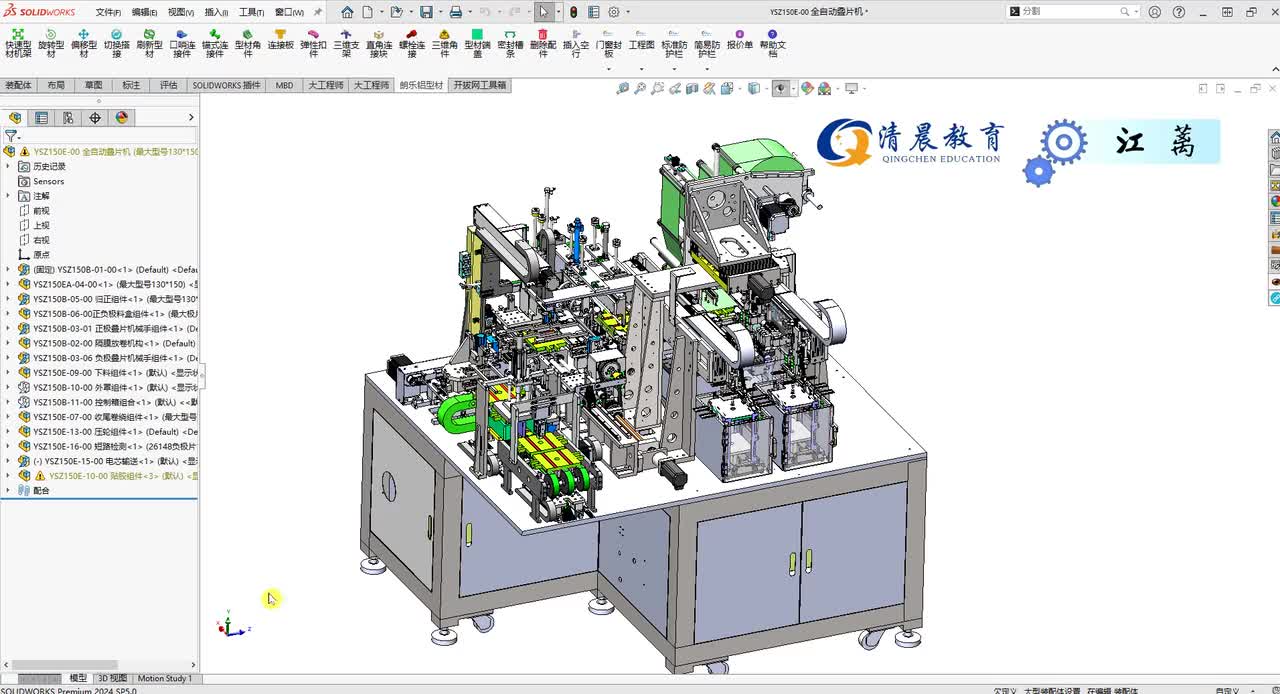Switch to the SOLIDWORKS 插件 tab

point(227,85)
